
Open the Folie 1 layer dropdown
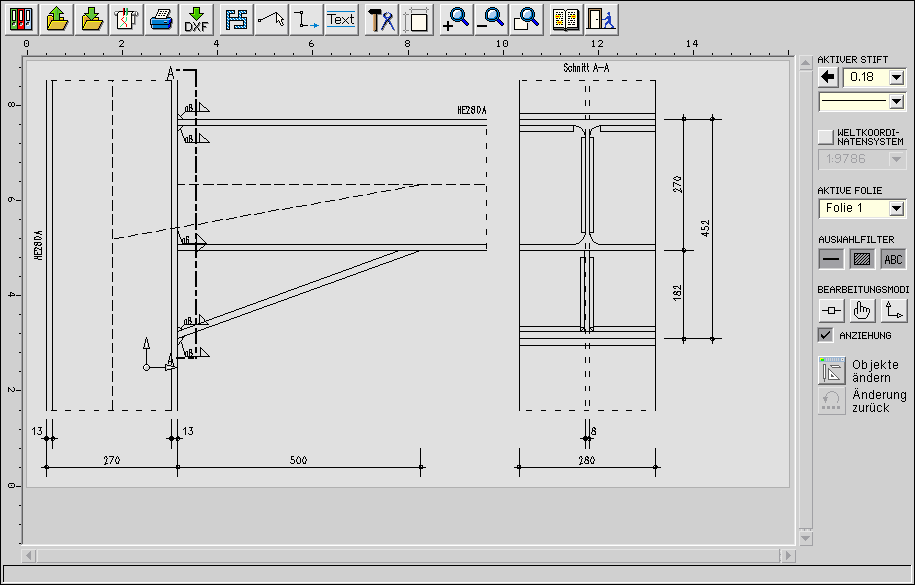pyautogui.click(x=896, y=208)
